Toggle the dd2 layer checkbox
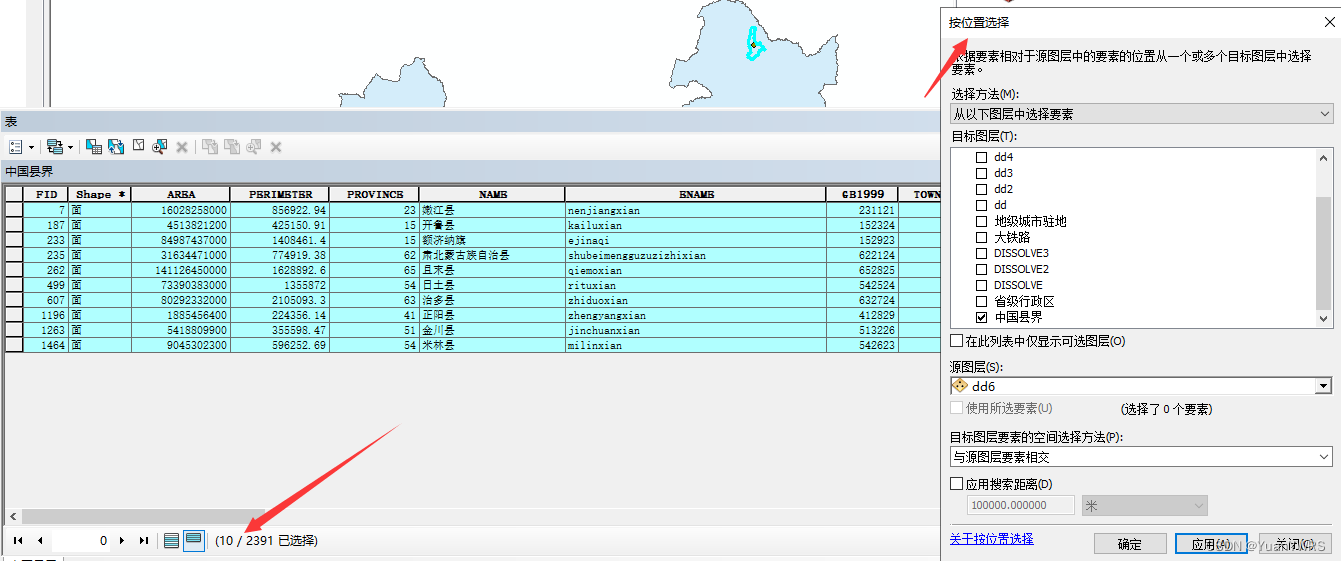The image size is (1341, 561). tap(981, 189)
